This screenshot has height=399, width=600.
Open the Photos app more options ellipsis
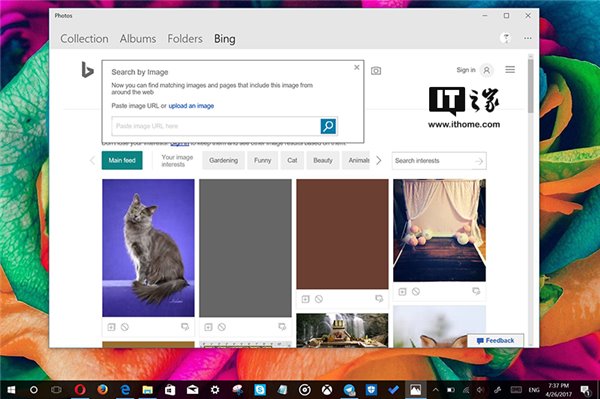[528, 38]
